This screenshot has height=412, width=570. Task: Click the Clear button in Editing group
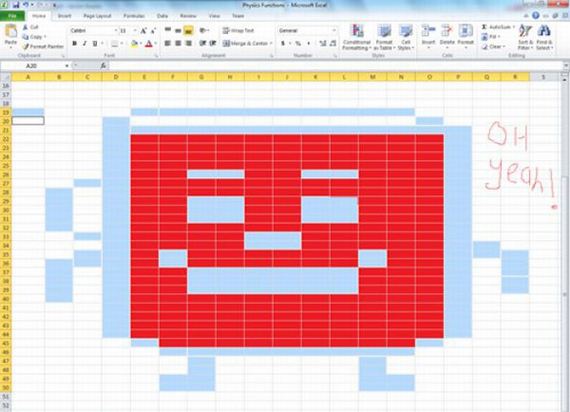coord(492,47)
